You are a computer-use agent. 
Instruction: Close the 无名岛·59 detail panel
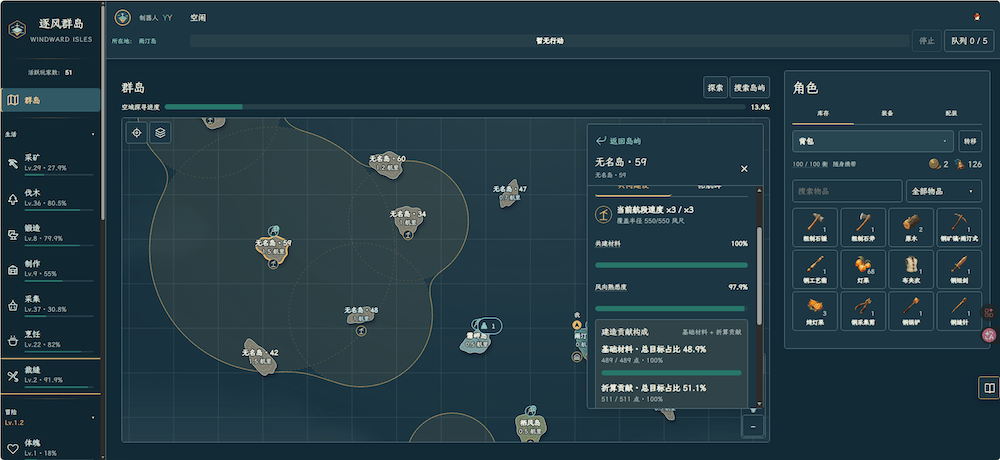(x=744, y=168)
